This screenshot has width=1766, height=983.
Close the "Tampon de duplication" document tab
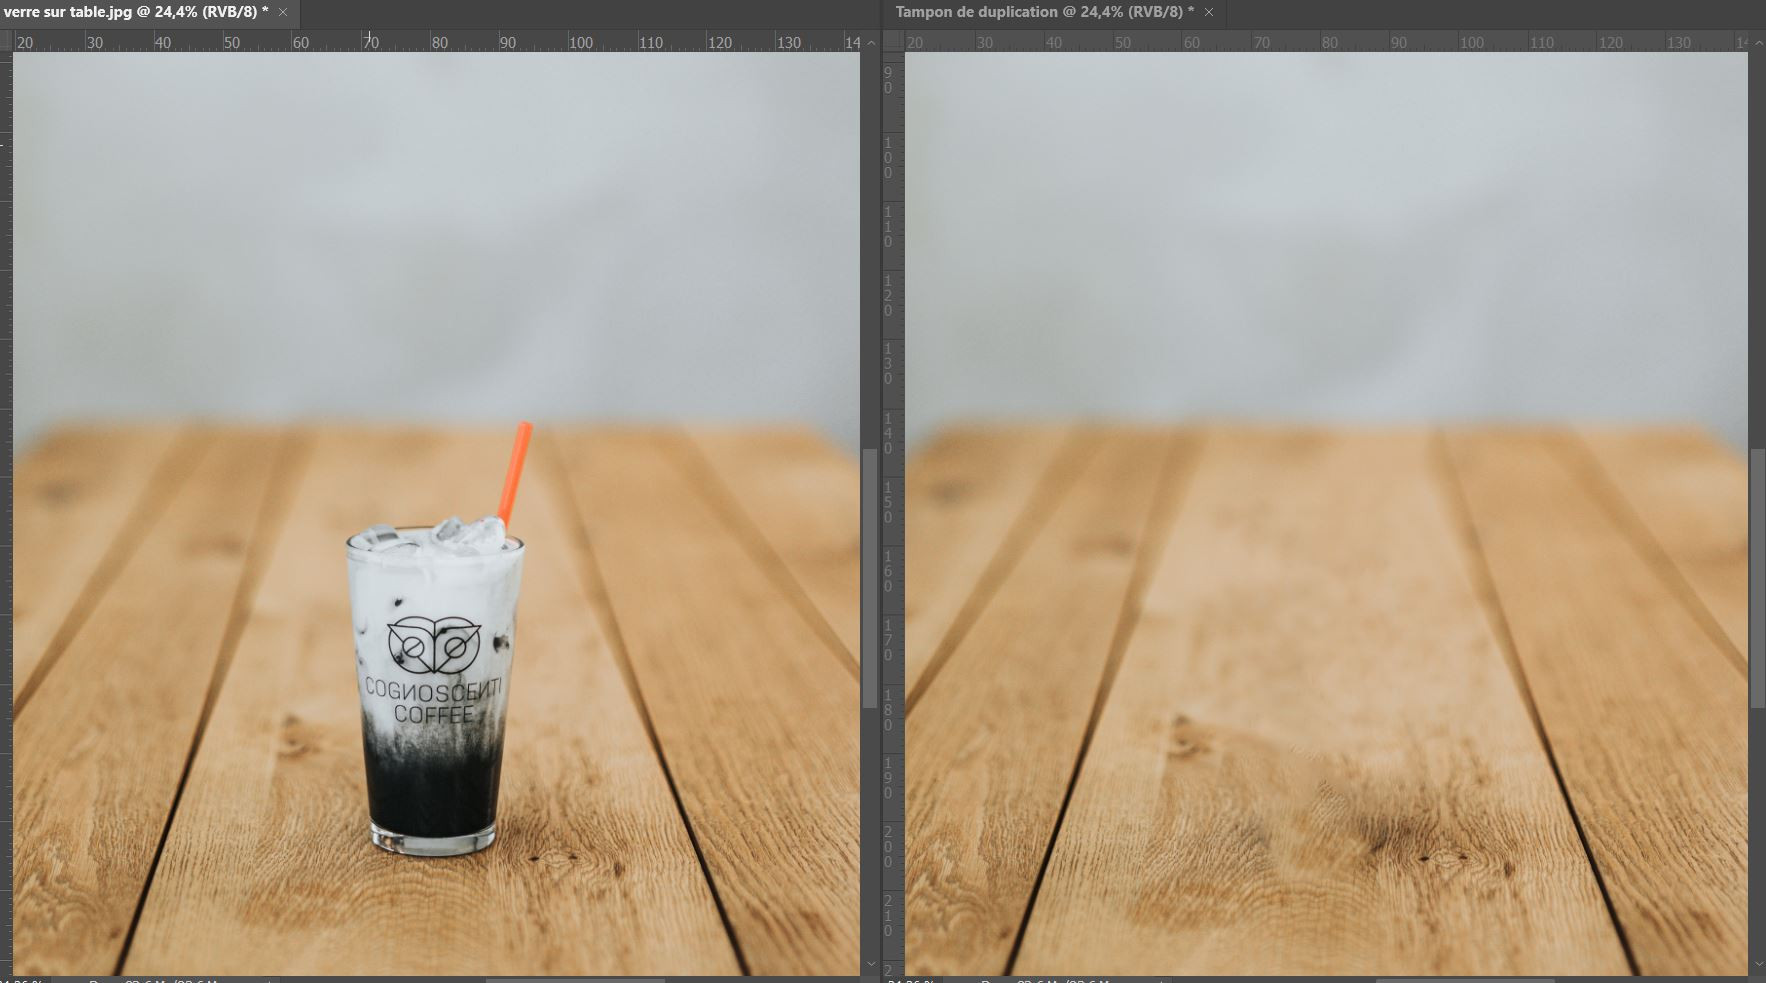pyautogui.click(x=1209, y=12)
